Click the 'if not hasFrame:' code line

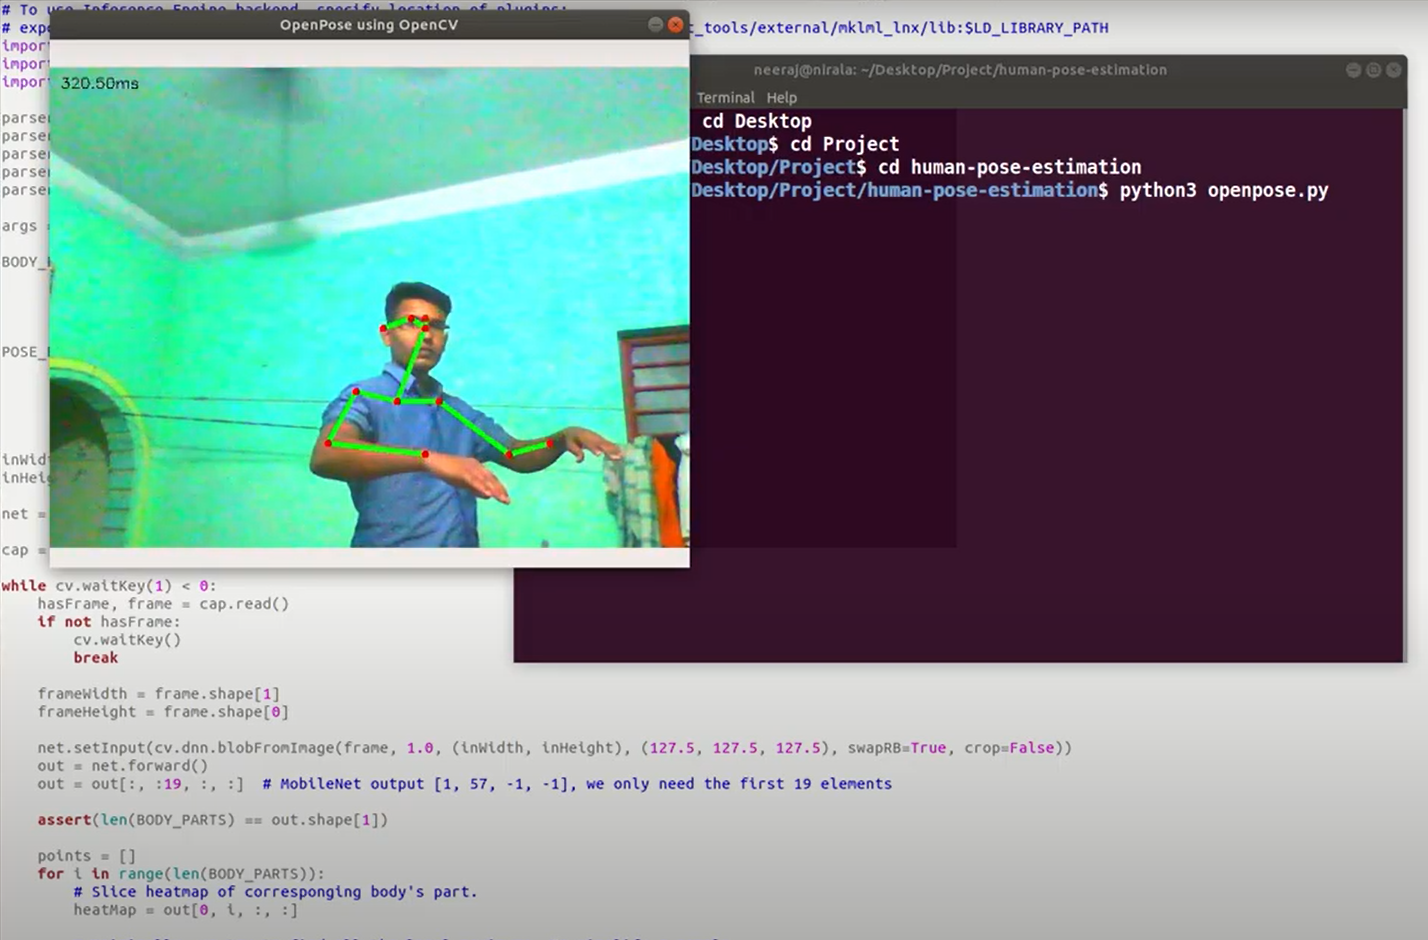pos(109,622)
